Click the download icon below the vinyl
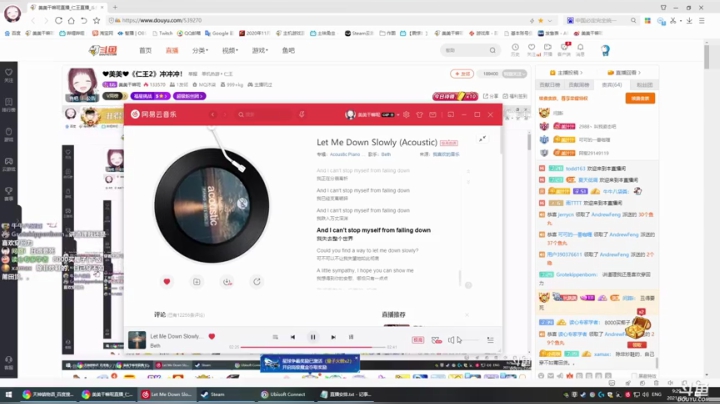 coord(227,281)
